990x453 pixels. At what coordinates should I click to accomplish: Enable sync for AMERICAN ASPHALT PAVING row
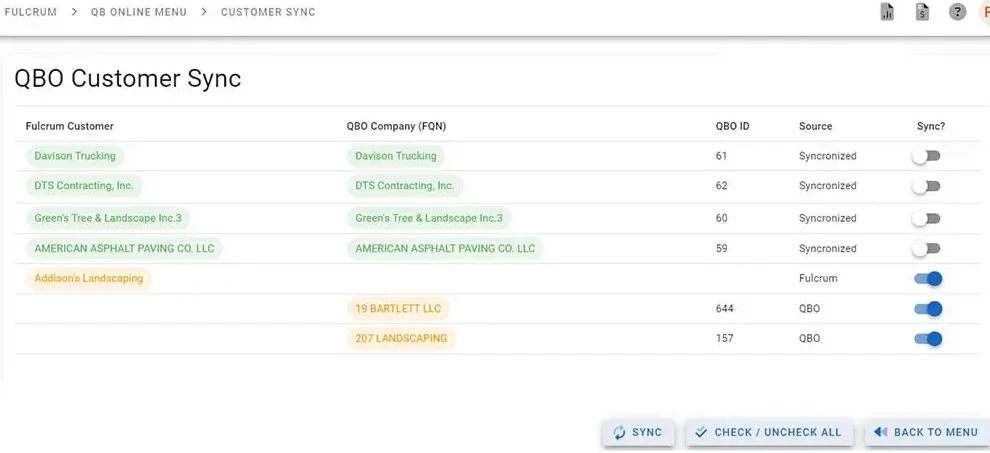point(927,248)
